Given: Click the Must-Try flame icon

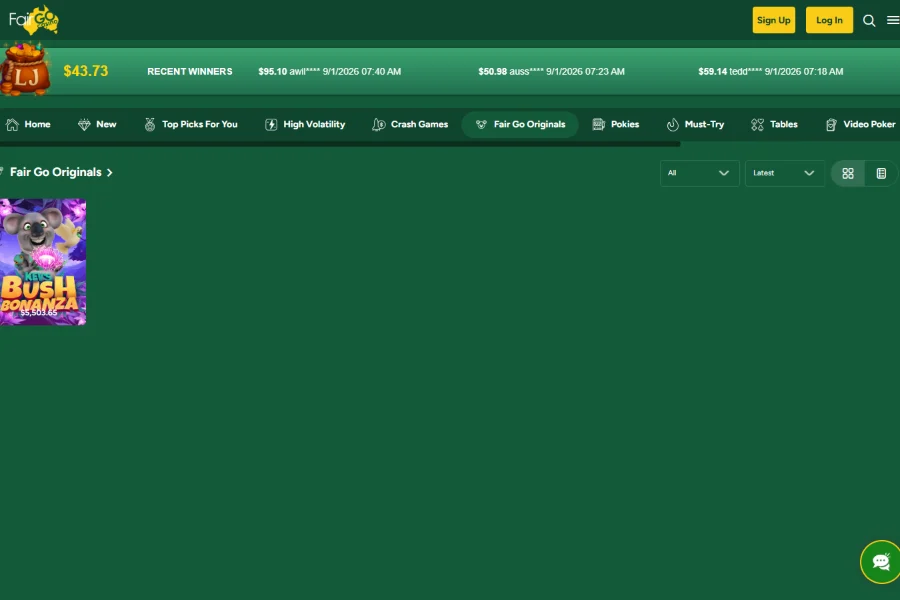Looking at the screenshot, I should click(x=673, y=125).
